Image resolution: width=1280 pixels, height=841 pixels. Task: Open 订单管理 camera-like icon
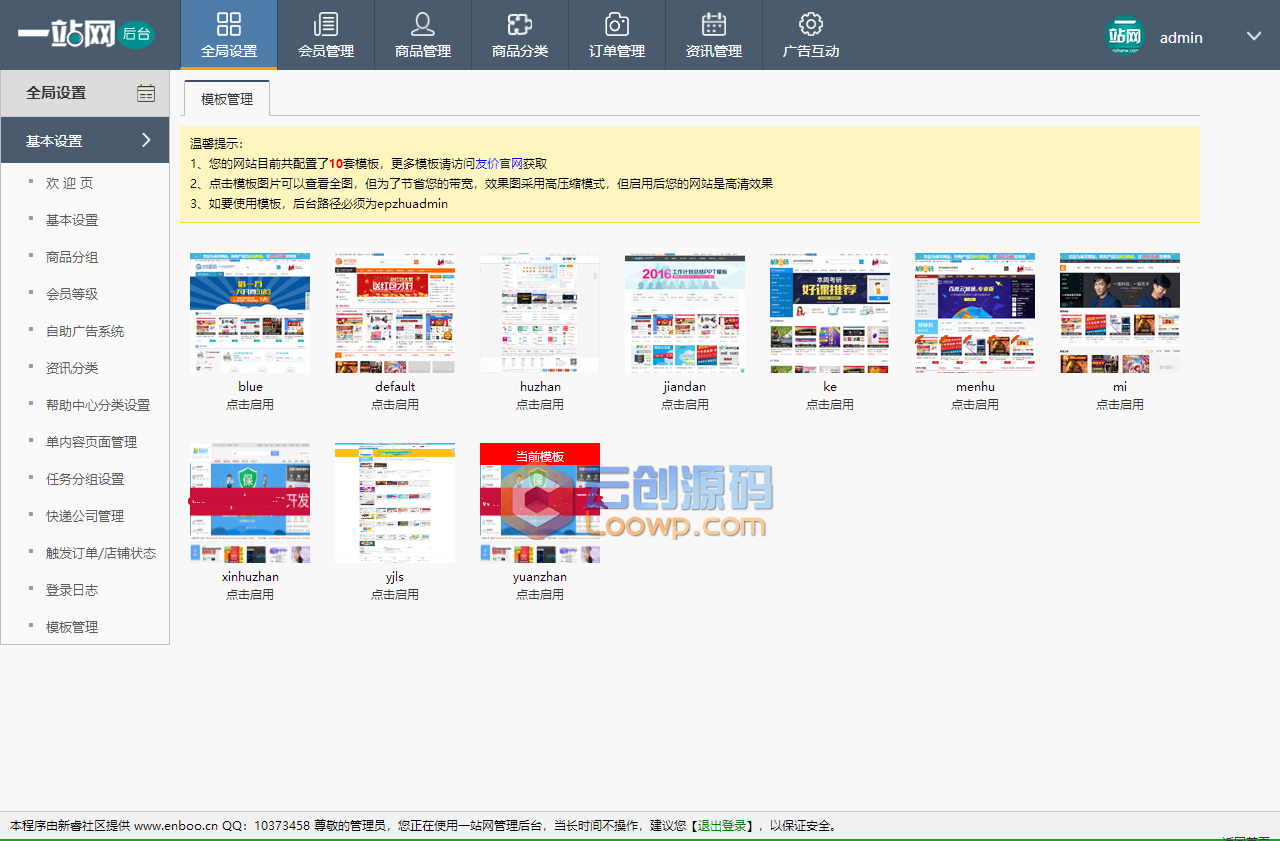[x=617, y=24]
